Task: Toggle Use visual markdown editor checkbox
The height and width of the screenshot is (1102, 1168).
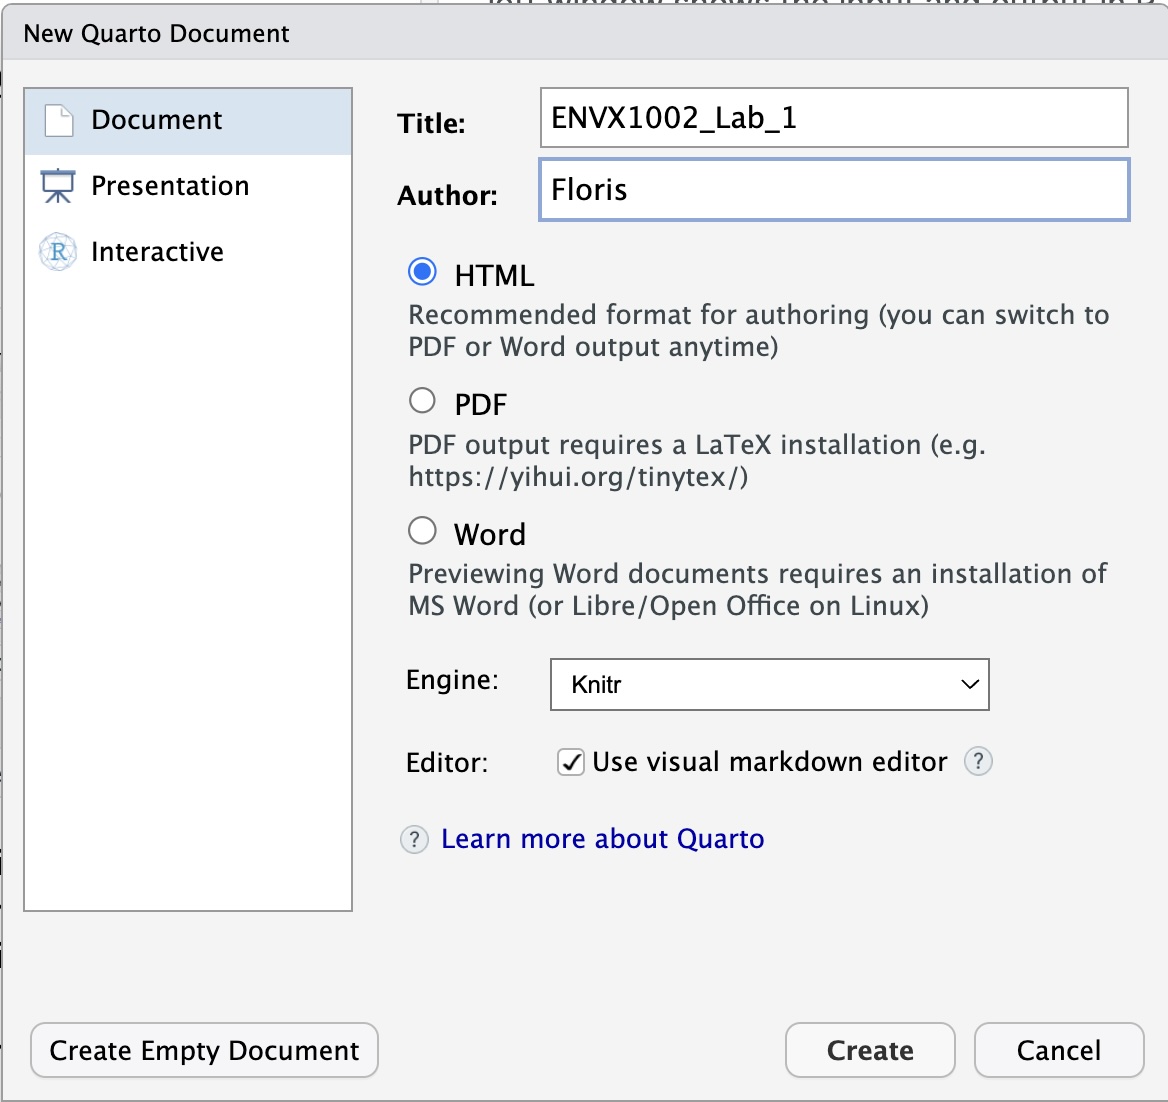Action: tap(571, 762)
